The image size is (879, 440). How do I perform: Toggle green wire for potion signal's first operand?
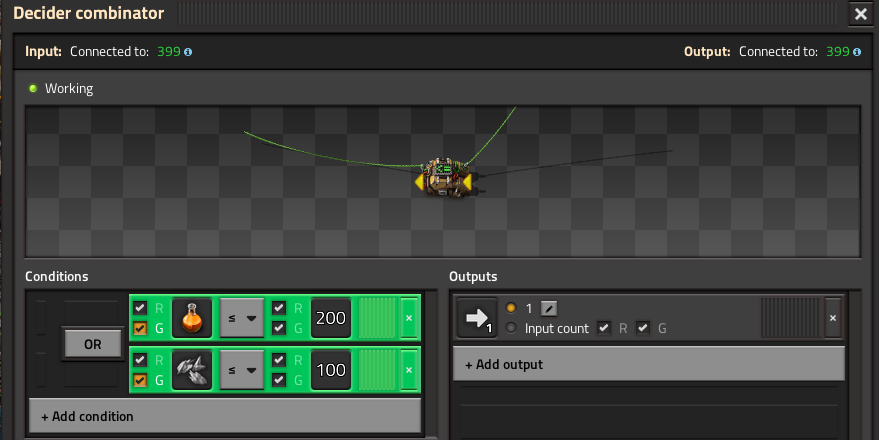pyautogui.click(x=140, y=328)
